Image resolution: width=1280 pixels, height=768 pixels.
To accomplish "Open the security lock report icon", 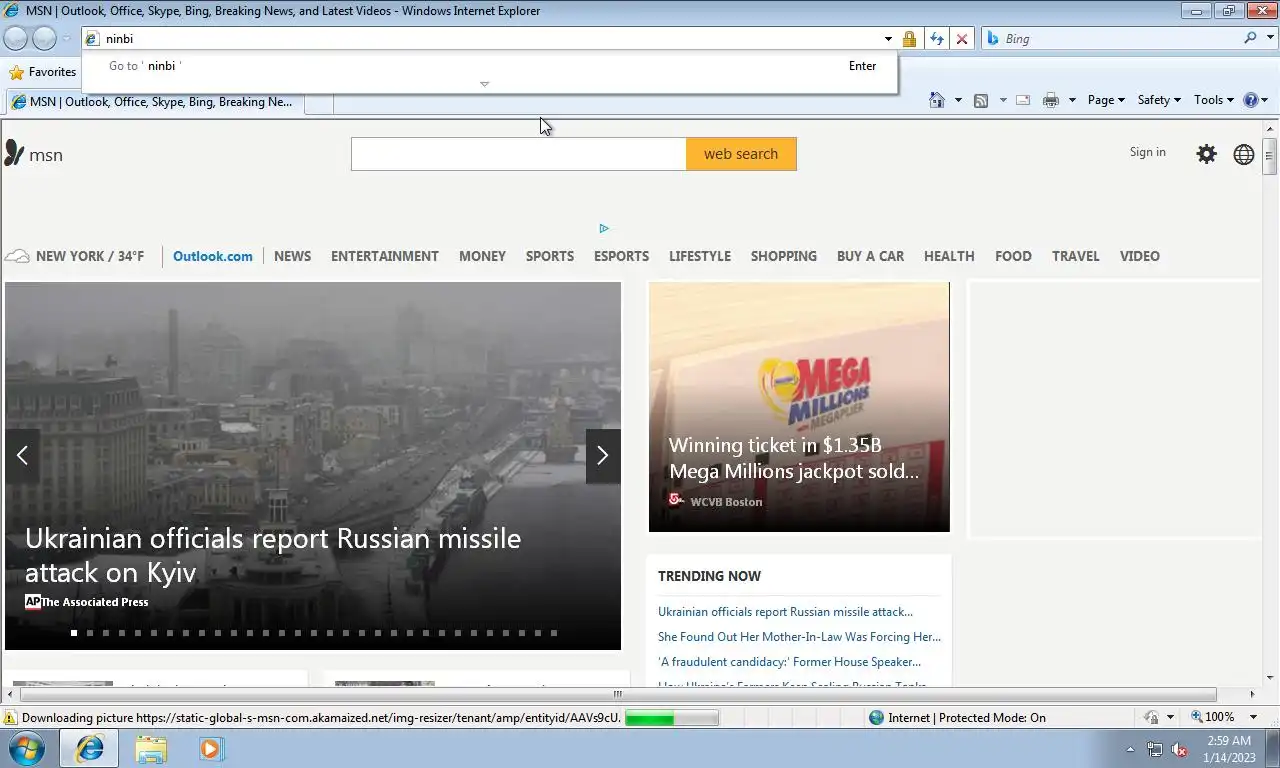I will click(x=909, y=39).
